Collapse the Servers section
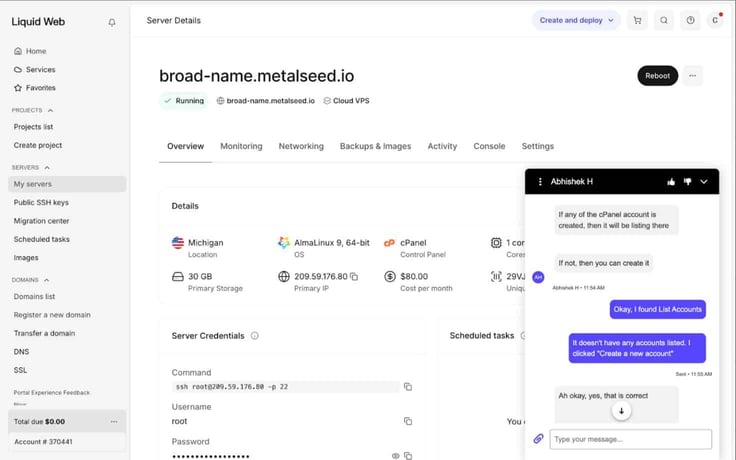The image size is (736, 460). (x=47, y=168)
